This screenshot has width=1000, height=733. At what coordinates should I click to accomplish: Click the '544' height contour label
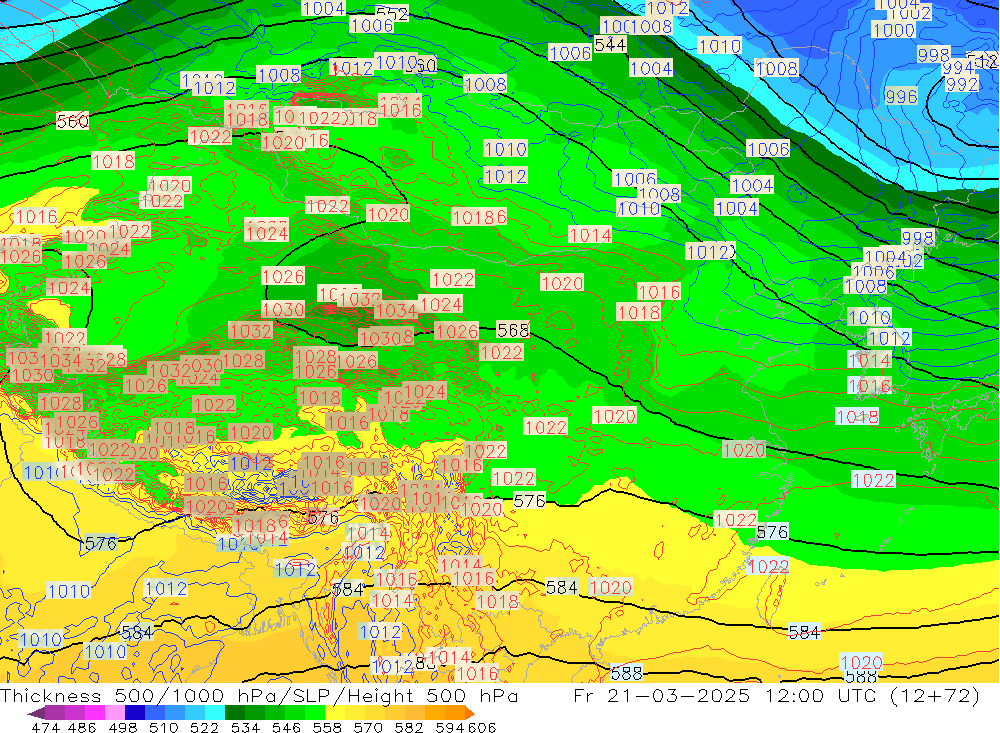click(610, 45)
